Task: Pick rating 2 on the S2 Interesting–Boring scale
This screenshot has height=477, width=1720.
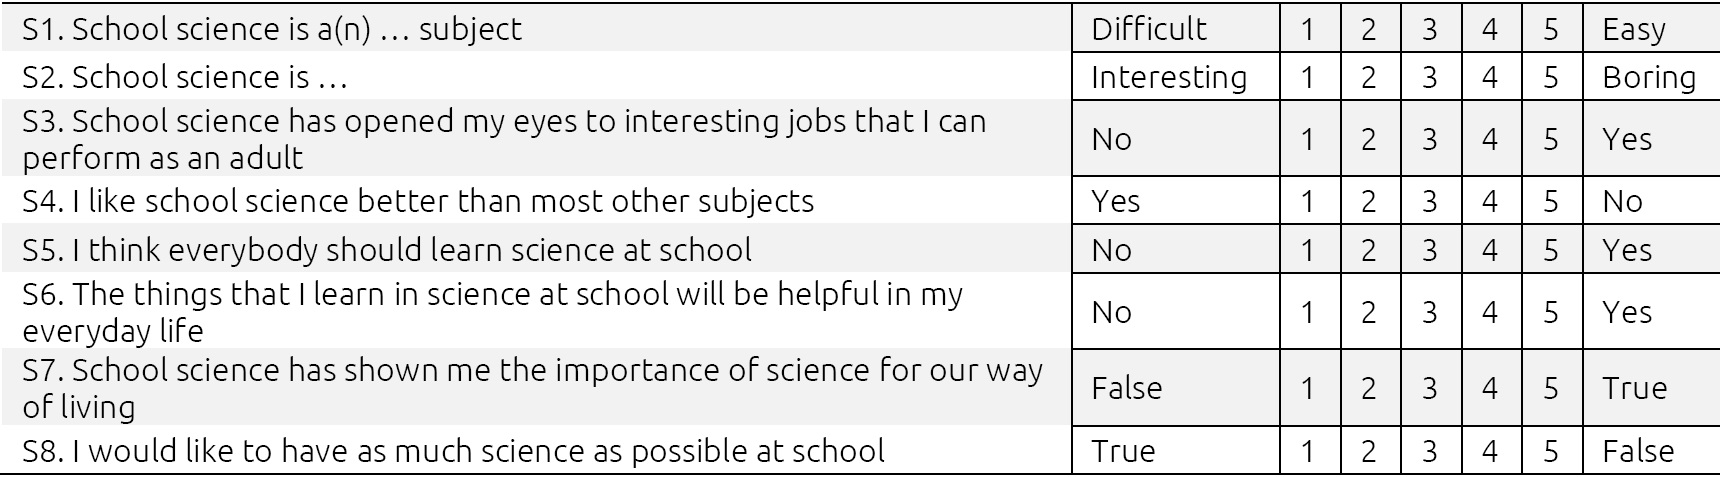Action: click(x=1368, y=78)
